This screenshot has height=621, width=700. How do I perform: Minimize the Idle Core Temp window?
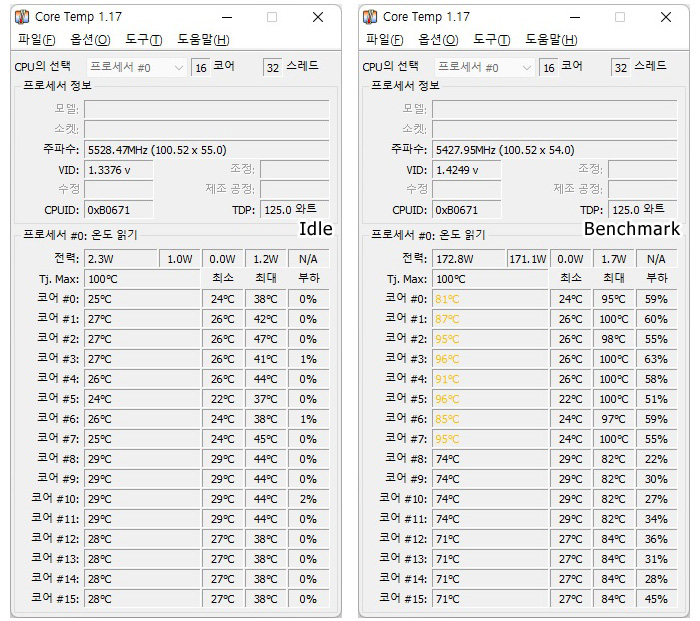[x=227, y=17]
